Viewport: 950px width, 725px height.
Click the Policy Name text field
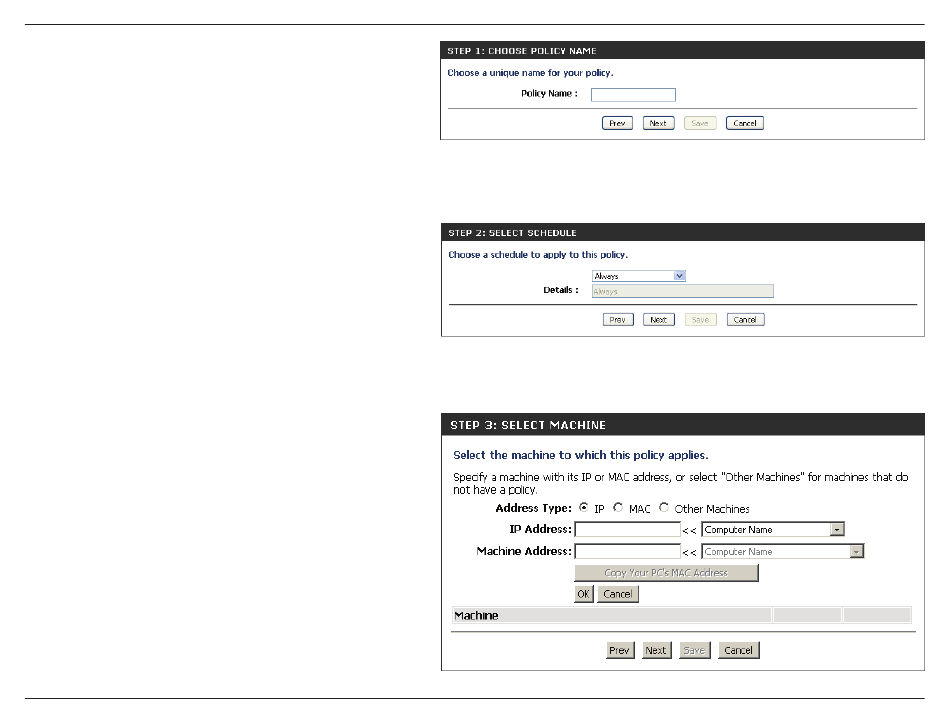click(x=633, y=95)
